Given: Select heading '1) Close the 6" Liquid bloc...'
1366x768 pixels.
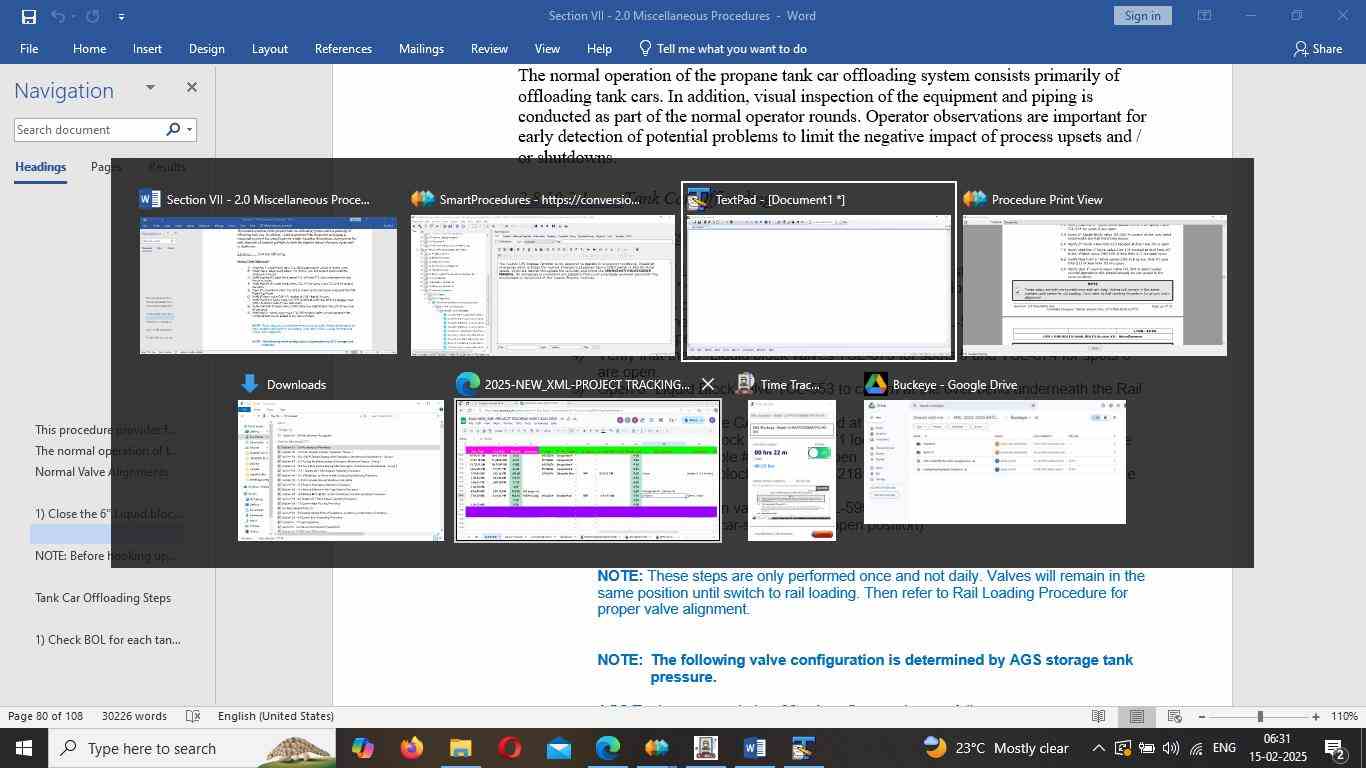Looking at the screenshot, I should tap(109, 514).
